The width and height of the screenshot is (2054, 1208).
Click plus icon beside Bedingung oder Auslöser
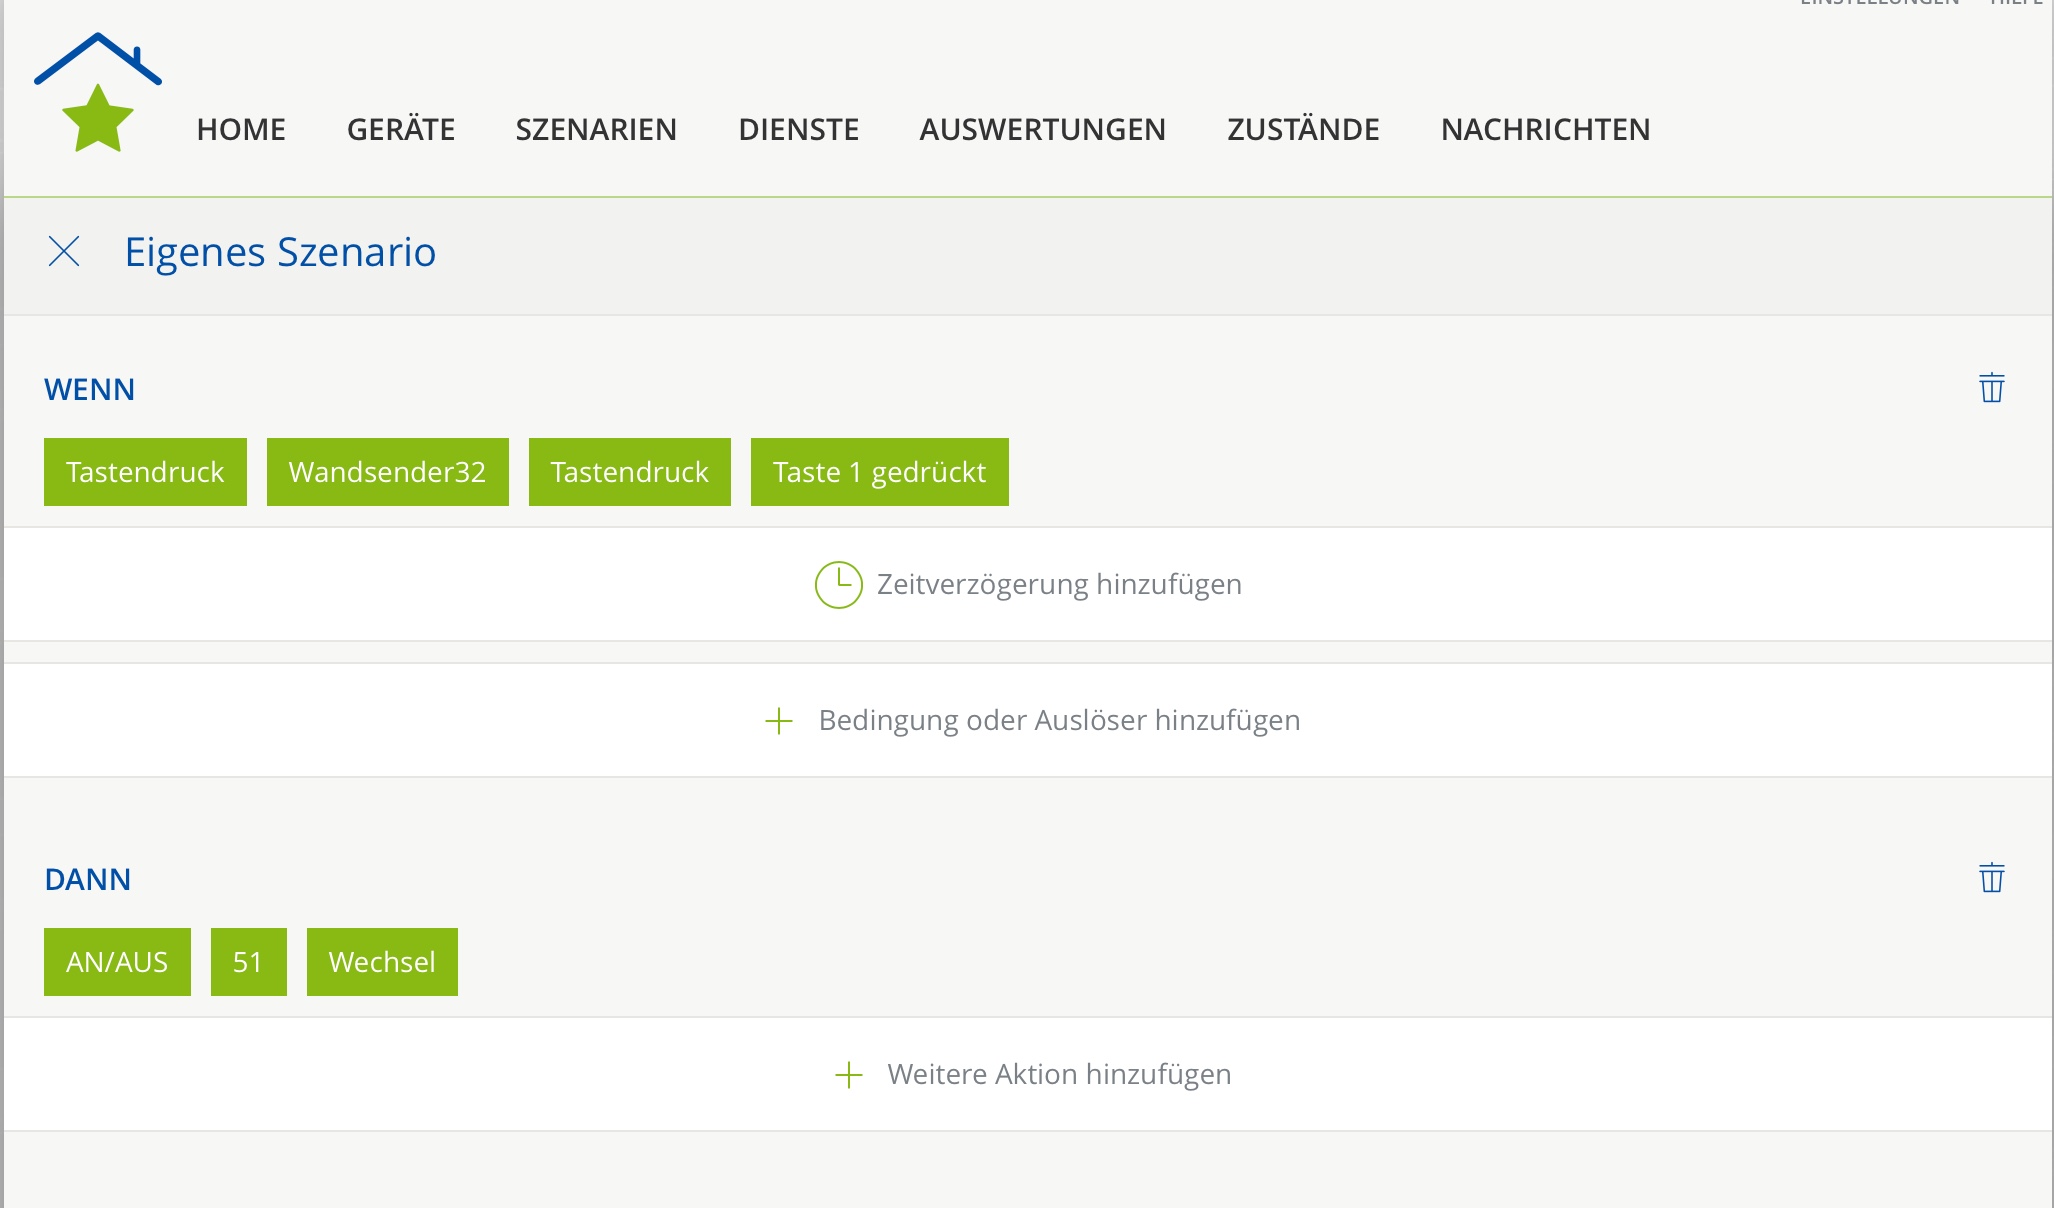tap(779, 721)
